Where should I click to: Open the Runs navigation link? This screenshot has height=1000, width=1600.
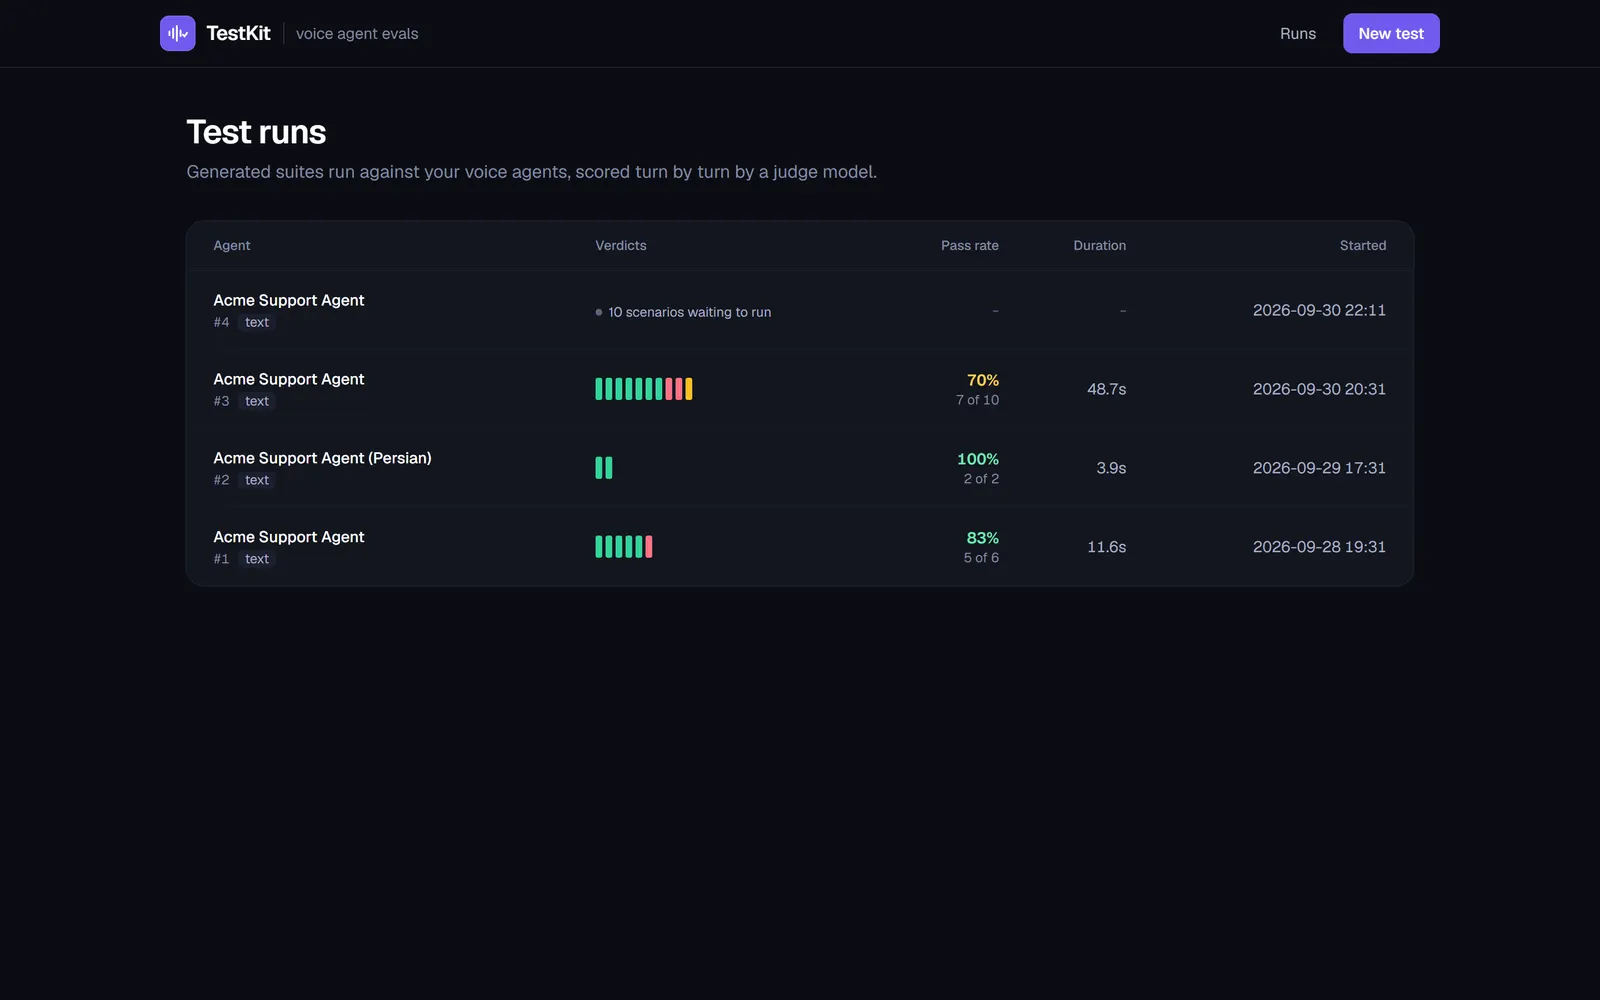tap(1298, 34)
